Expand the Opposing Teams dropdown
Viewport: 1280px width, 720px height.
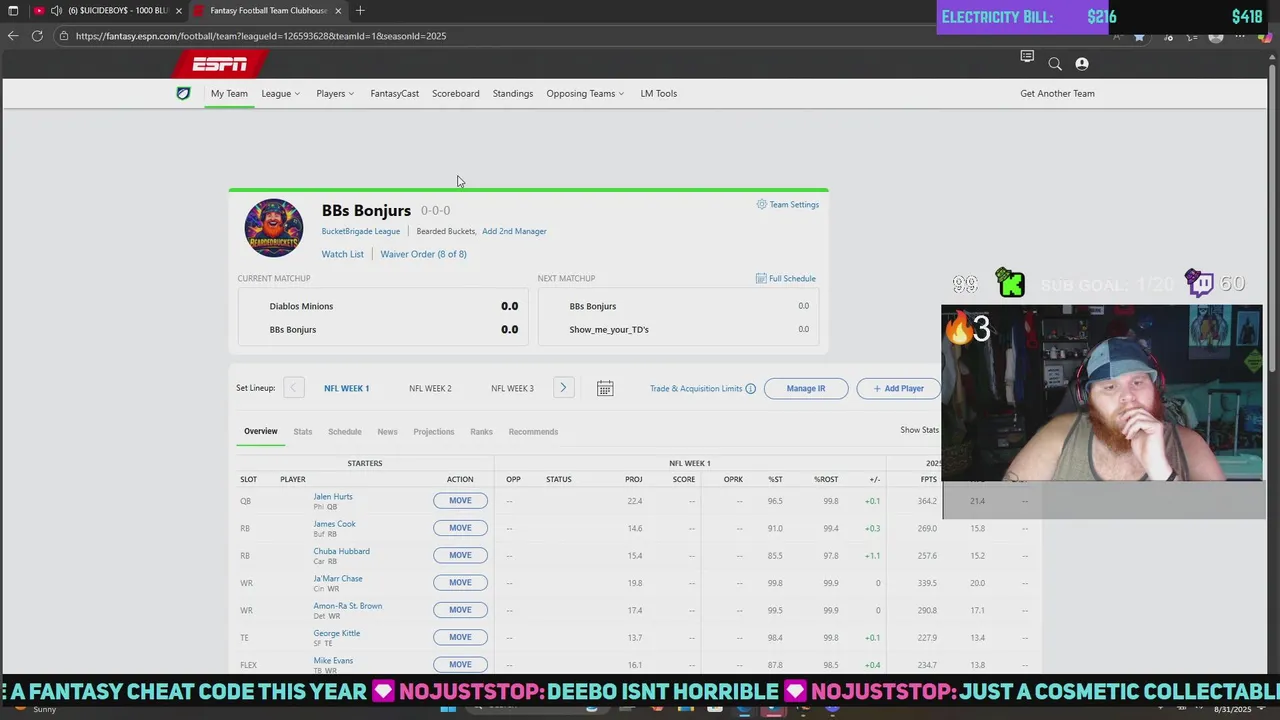[x=585, y=94]
